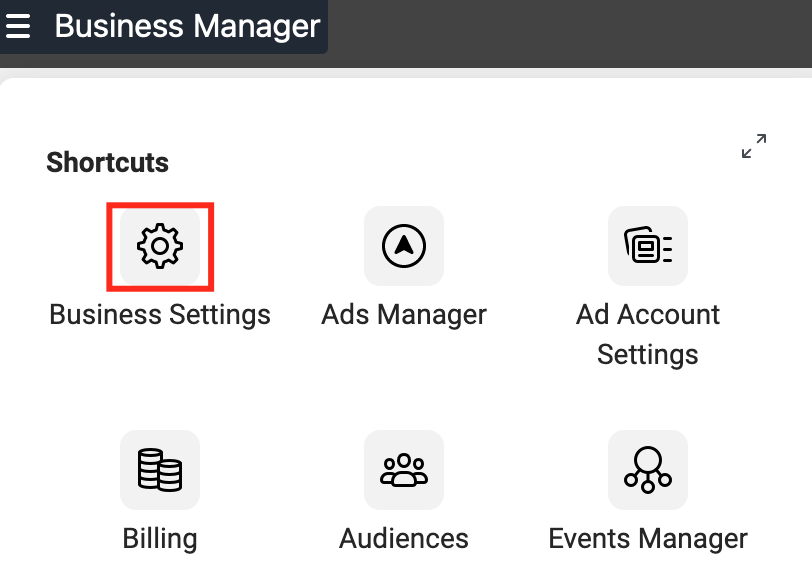Screen dimensions: 812x588
Task: Click the Shortcuts section heading
Action: [107, 162]
